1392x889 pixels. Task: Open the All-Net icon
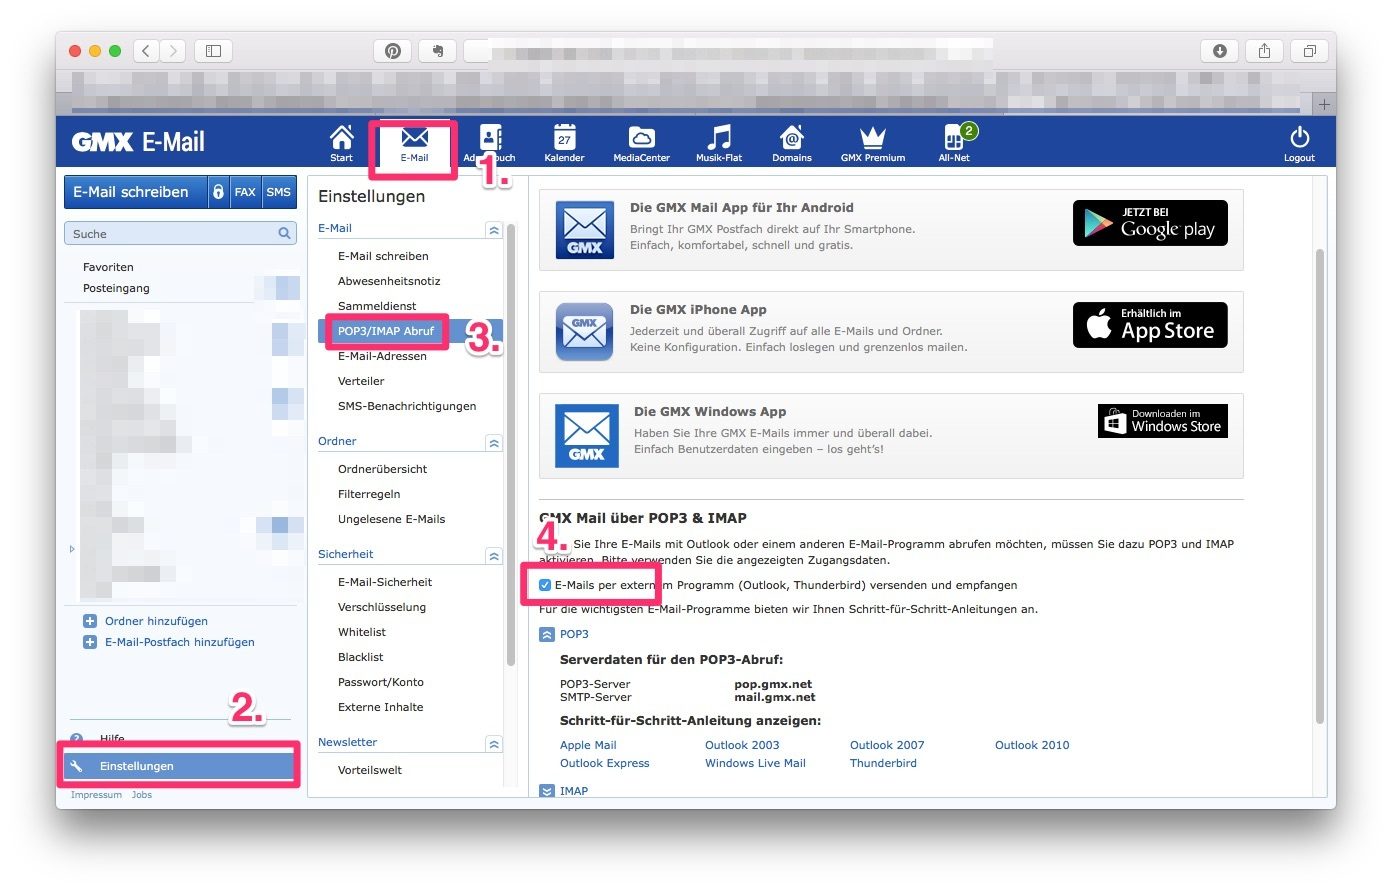click(x=955, y=142)
